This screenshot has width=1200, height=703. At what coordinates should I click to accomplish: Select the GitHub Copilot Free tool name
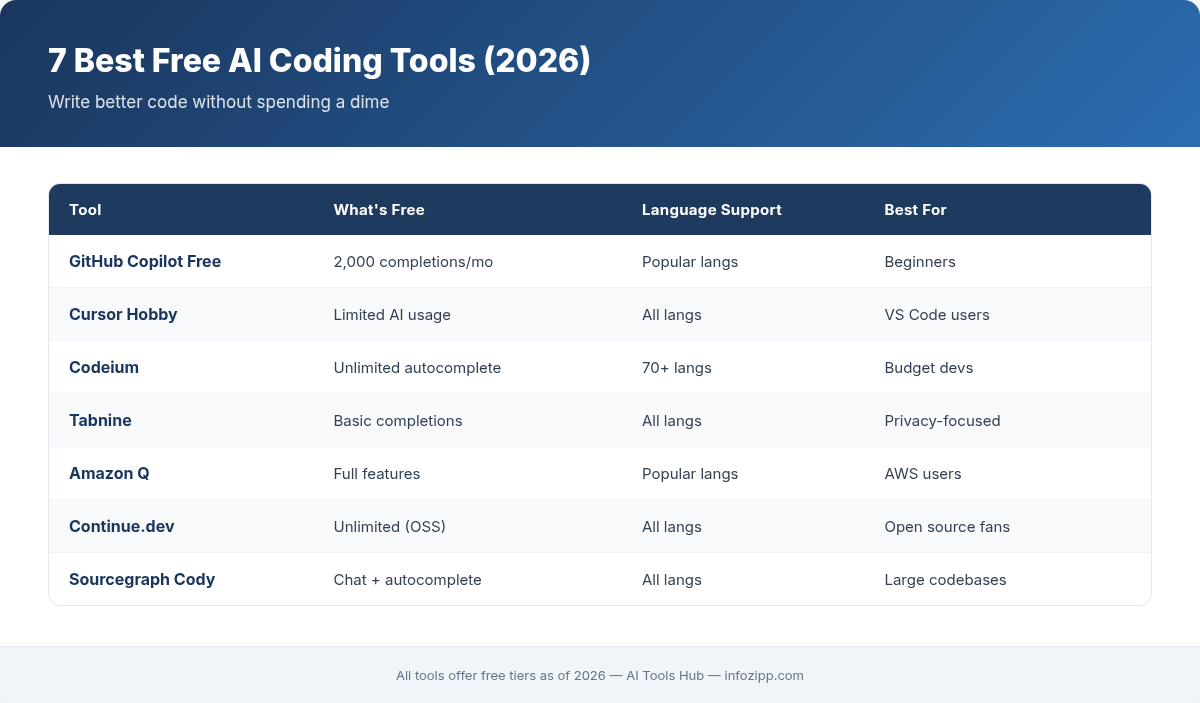(145, 261)
